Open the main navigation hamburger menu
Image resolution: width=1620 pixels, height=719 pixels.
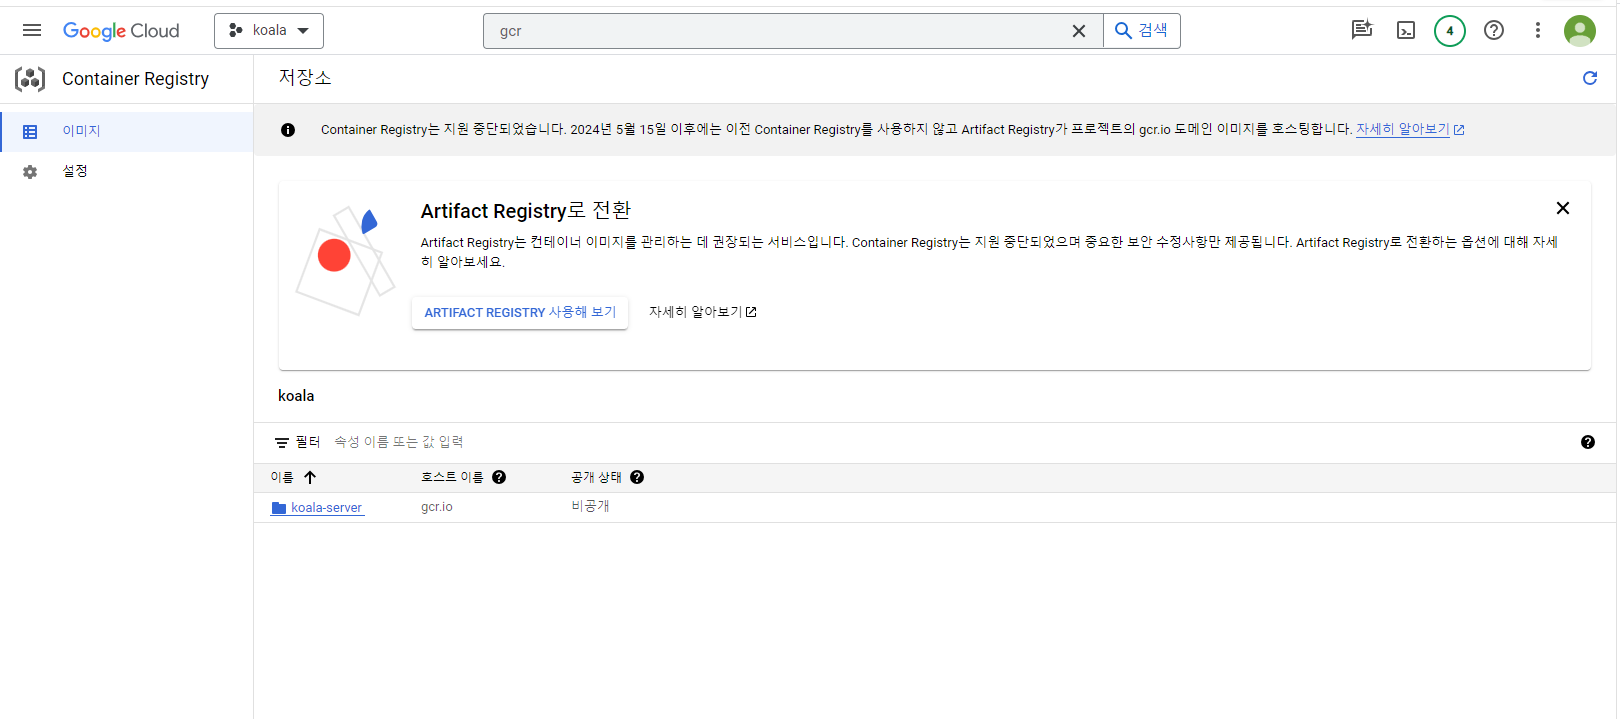32,30
